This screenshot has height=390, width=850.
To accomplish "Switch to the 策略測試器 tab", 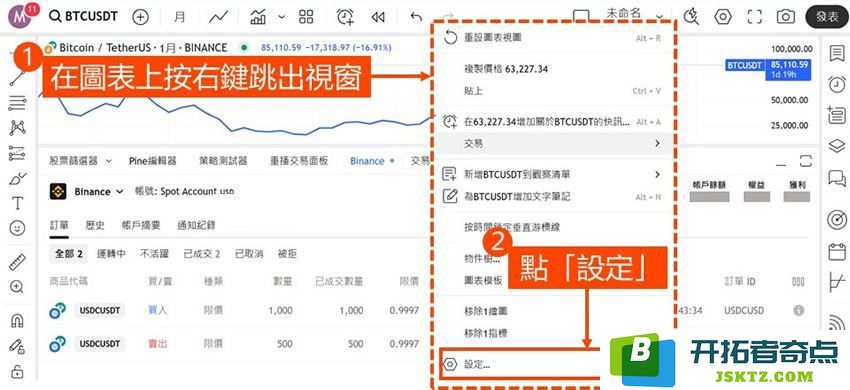I will pos(223,161).
